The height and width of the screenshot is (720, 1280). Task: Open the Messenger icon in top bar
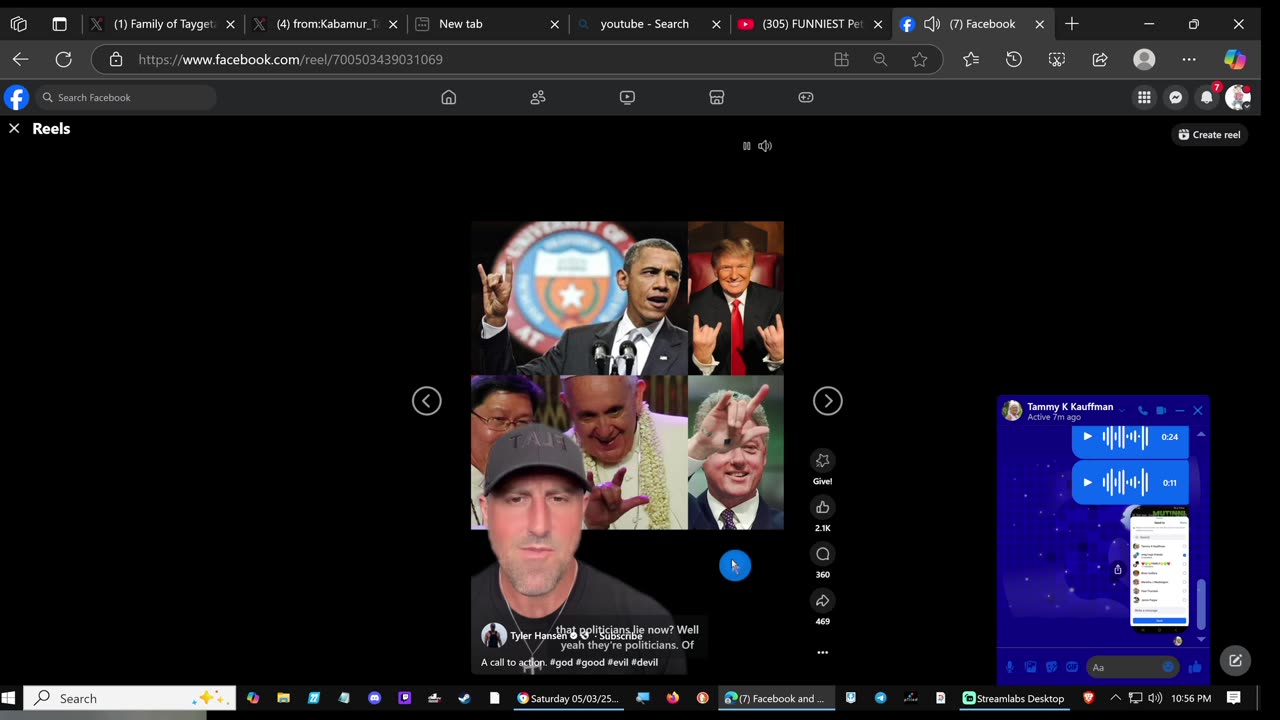coord(1176,97)
